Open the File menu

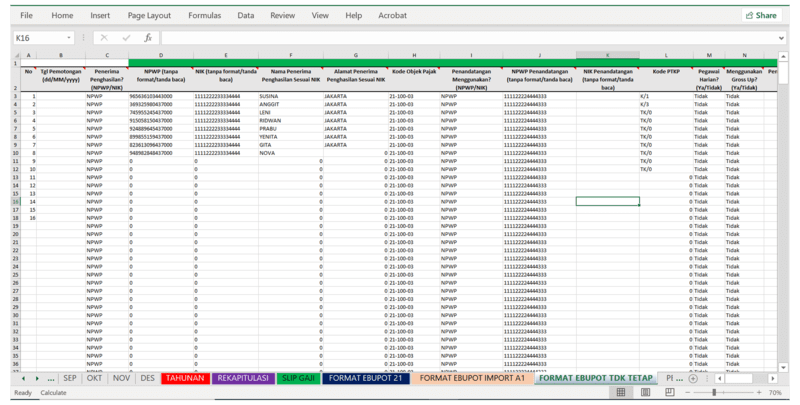click(x=27, y=15)
